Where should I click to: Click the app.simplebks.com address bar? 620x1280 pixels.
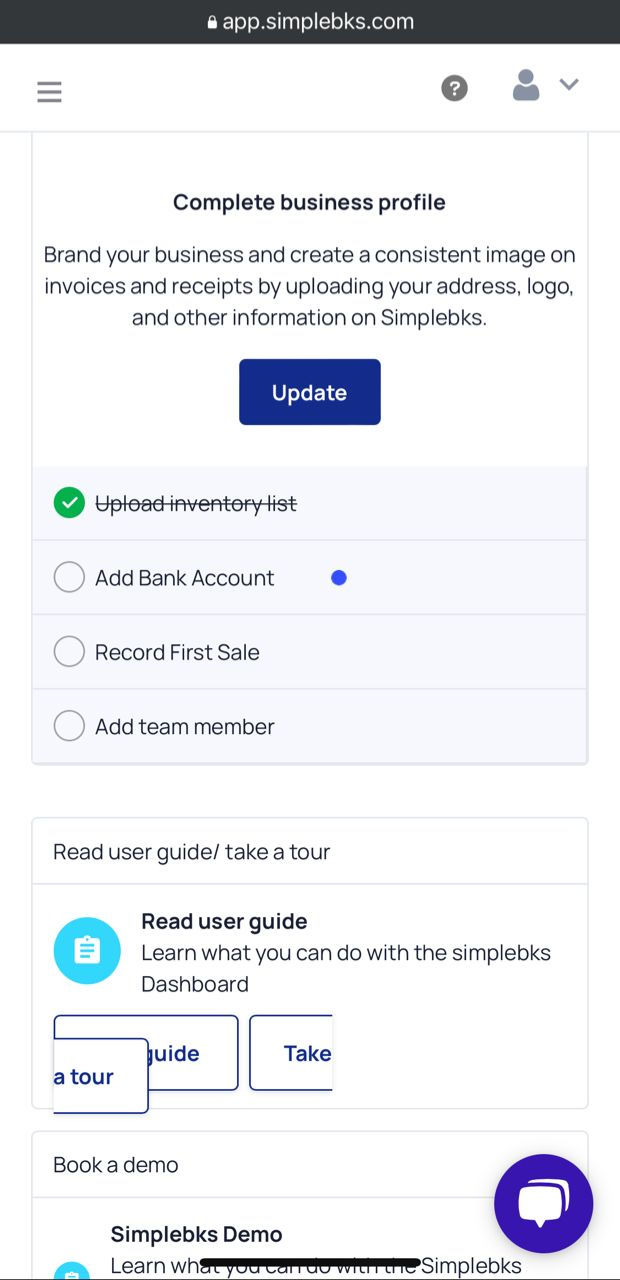click(310, 22)
